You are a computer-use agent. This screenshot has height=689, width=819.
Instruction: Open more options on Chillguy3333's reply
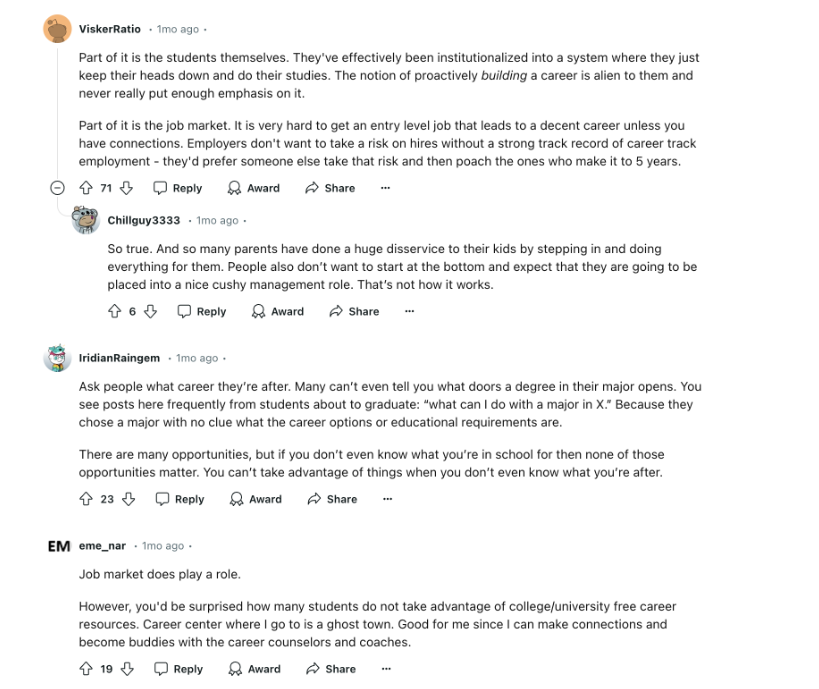[x=410, y=312]
